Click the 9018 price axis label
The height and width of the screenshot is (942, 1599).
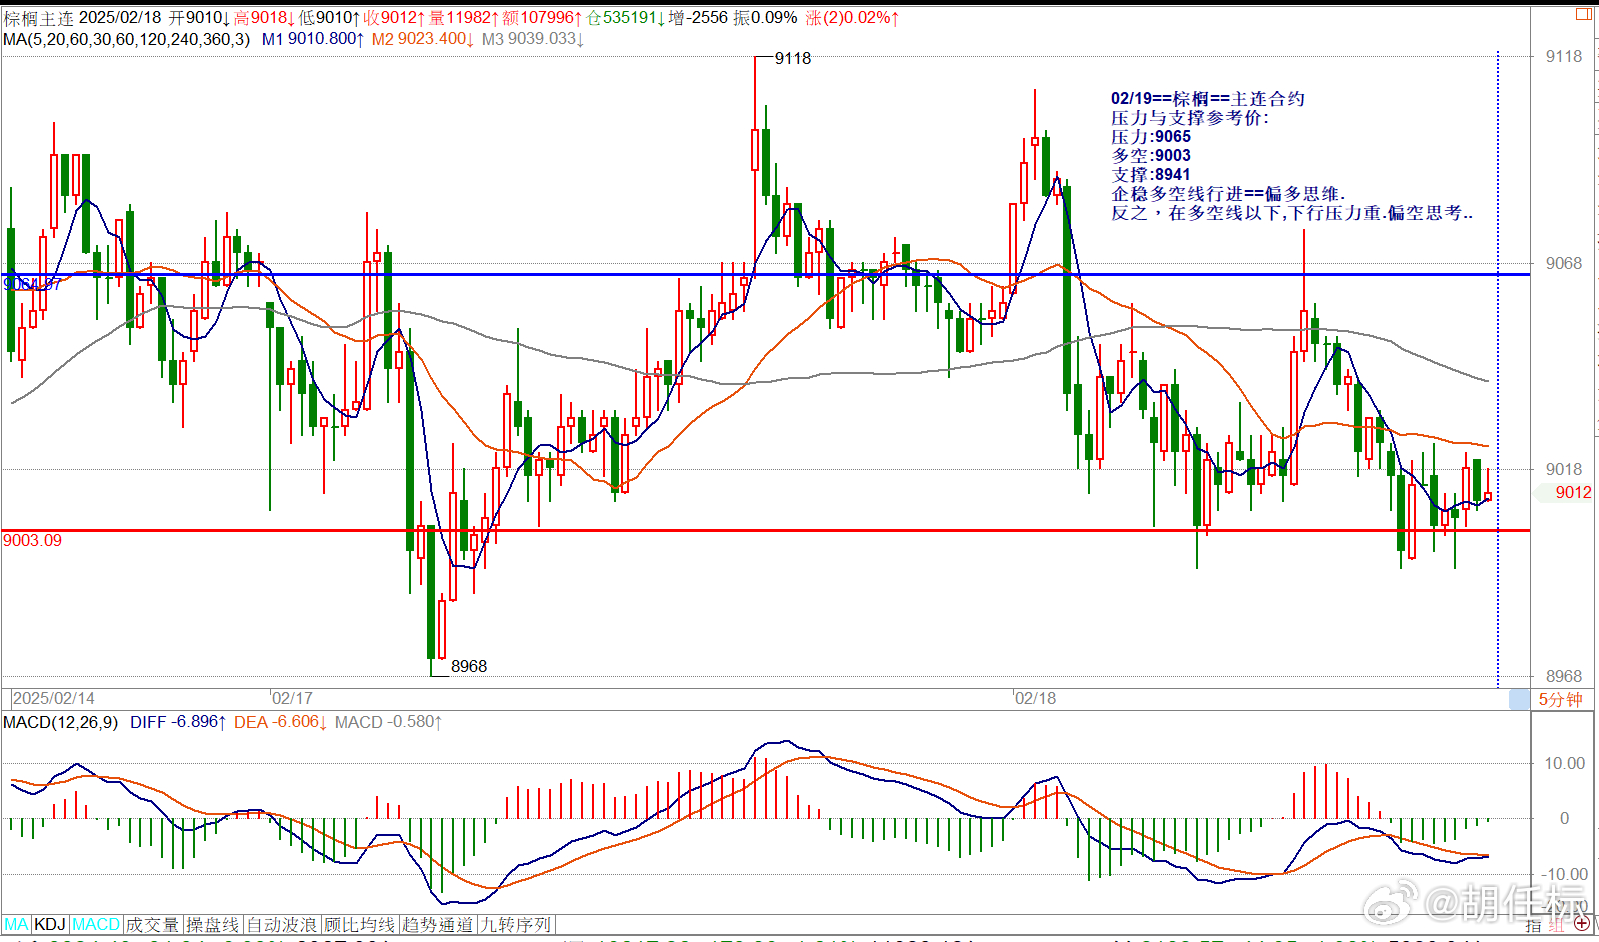tap(1564, 469)
